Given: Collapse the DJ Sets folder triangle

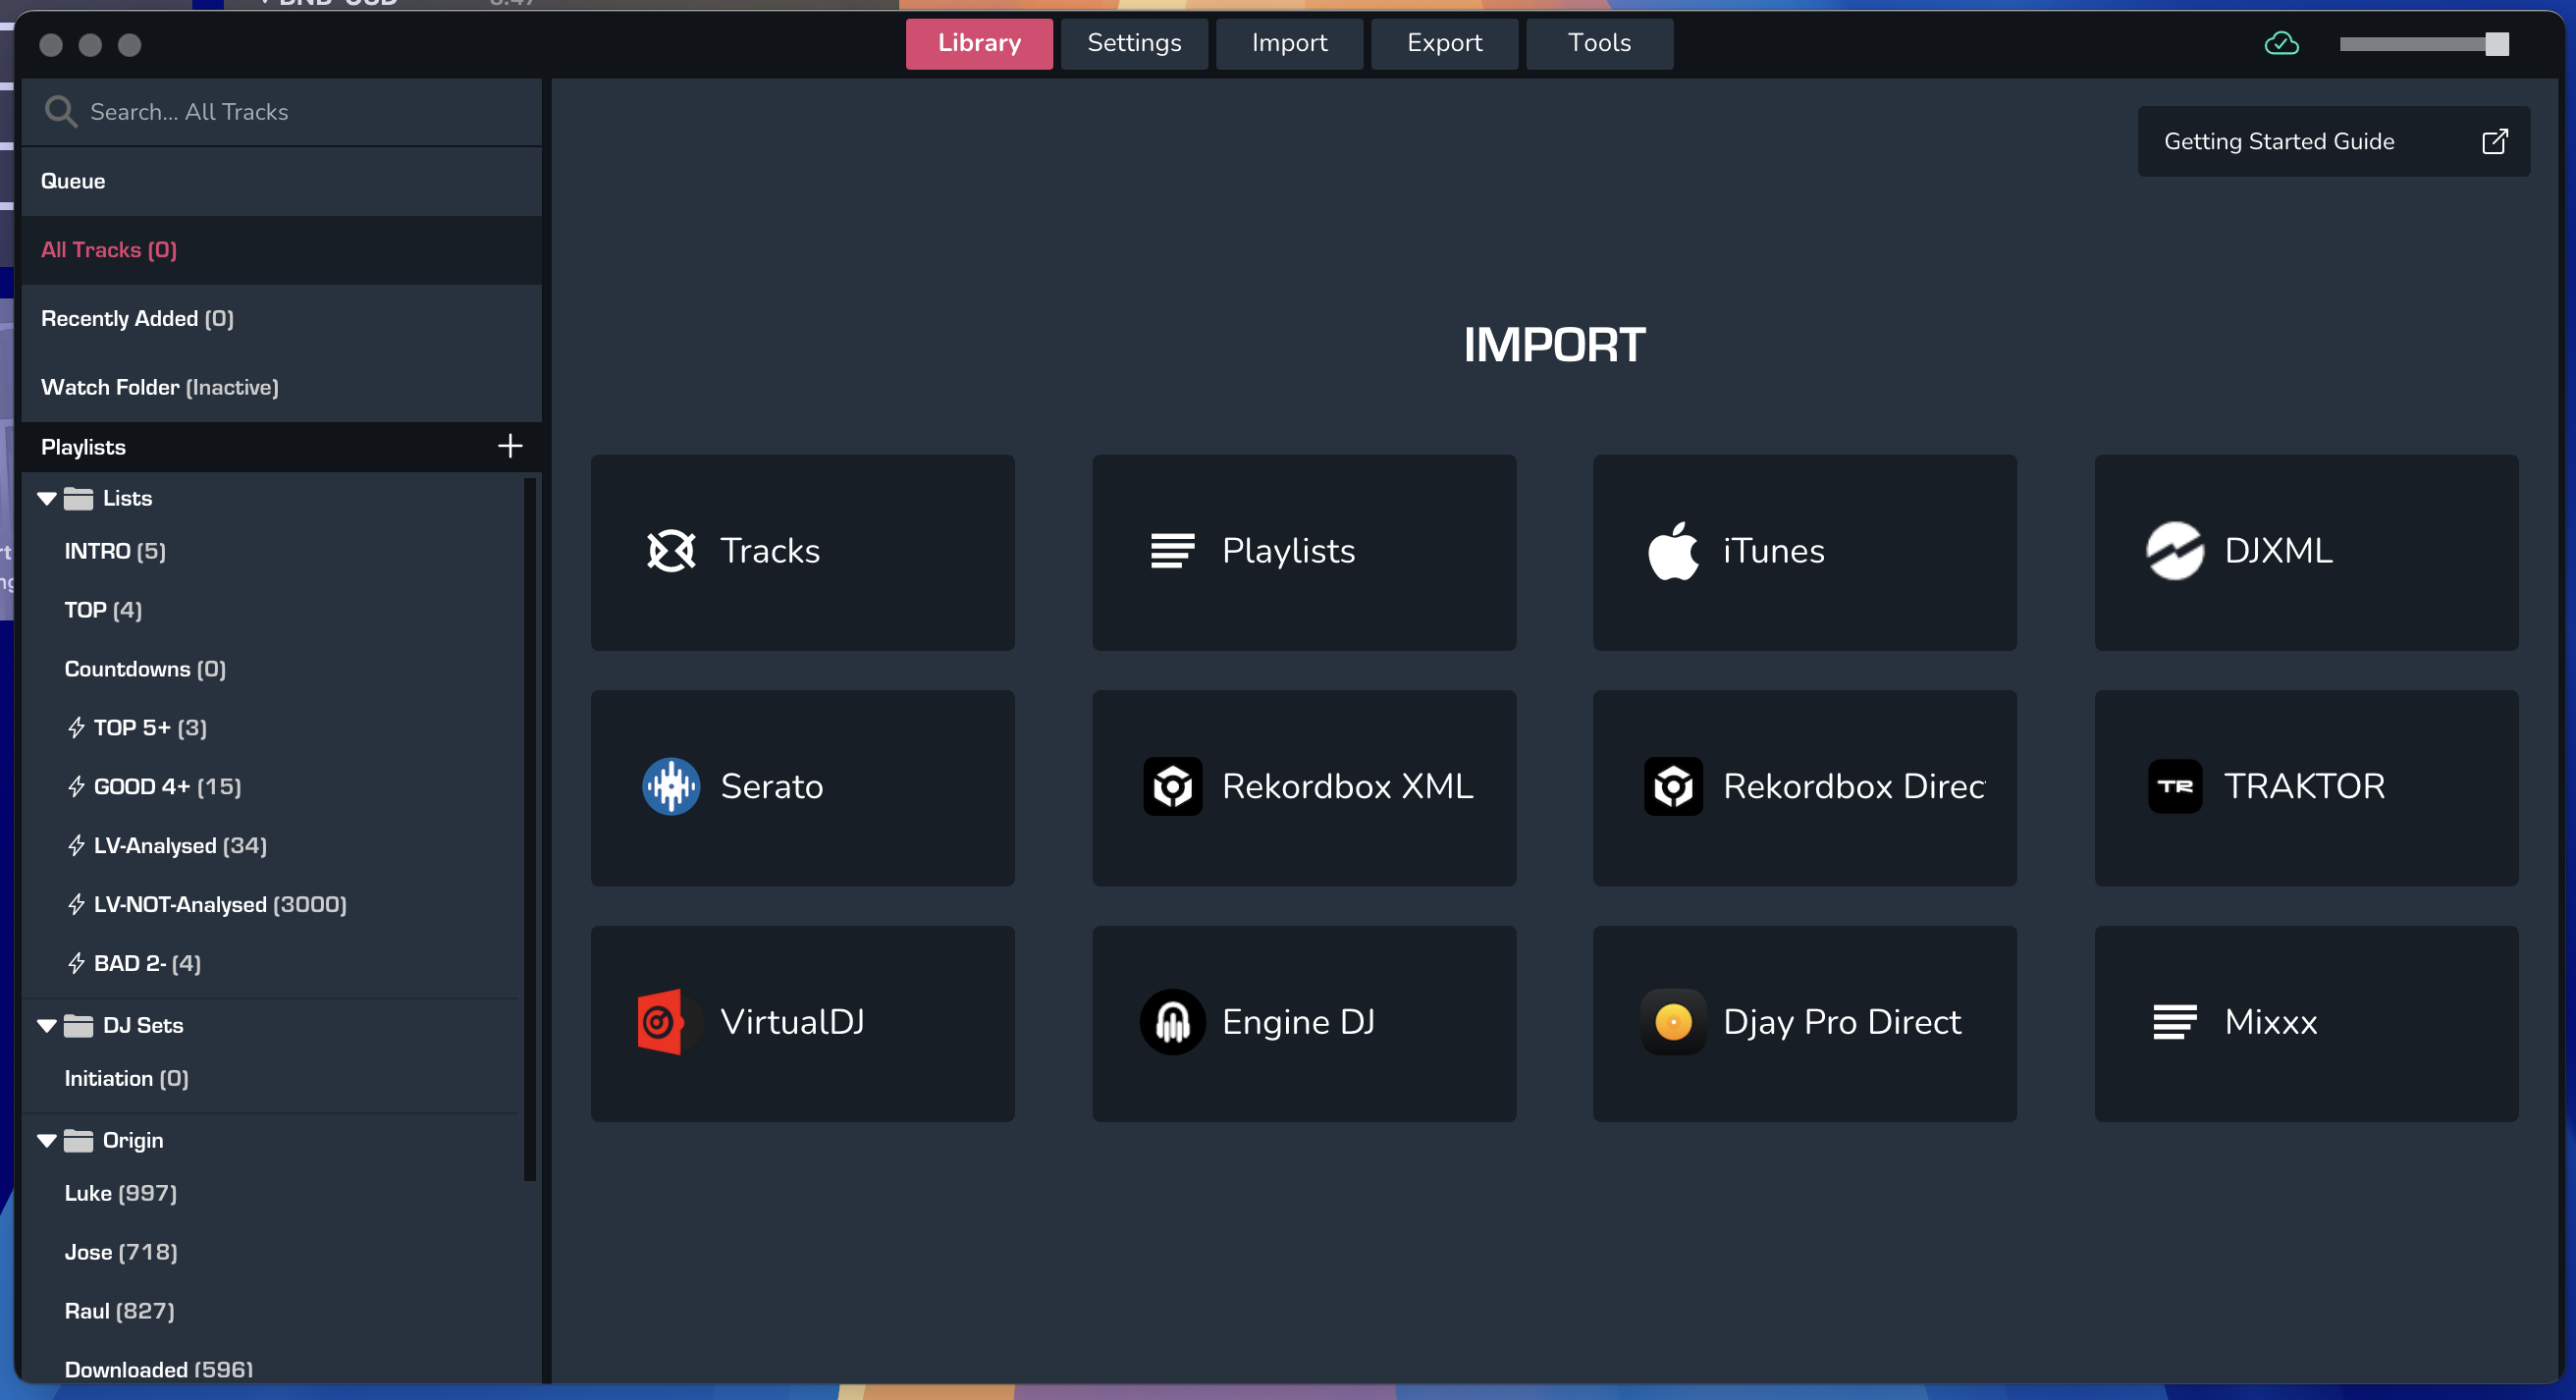Looking at the screenshot, I should 46,1026.
